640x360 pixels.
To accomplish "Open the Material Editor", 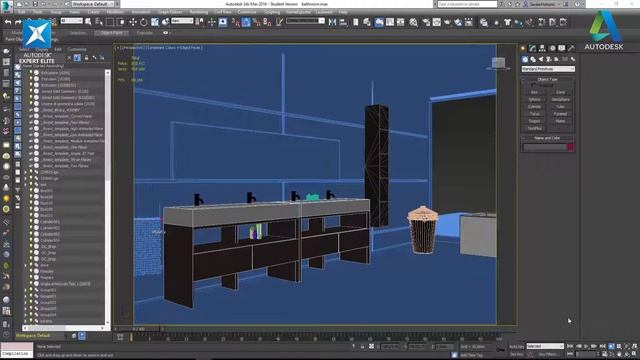I will [413, 22].
